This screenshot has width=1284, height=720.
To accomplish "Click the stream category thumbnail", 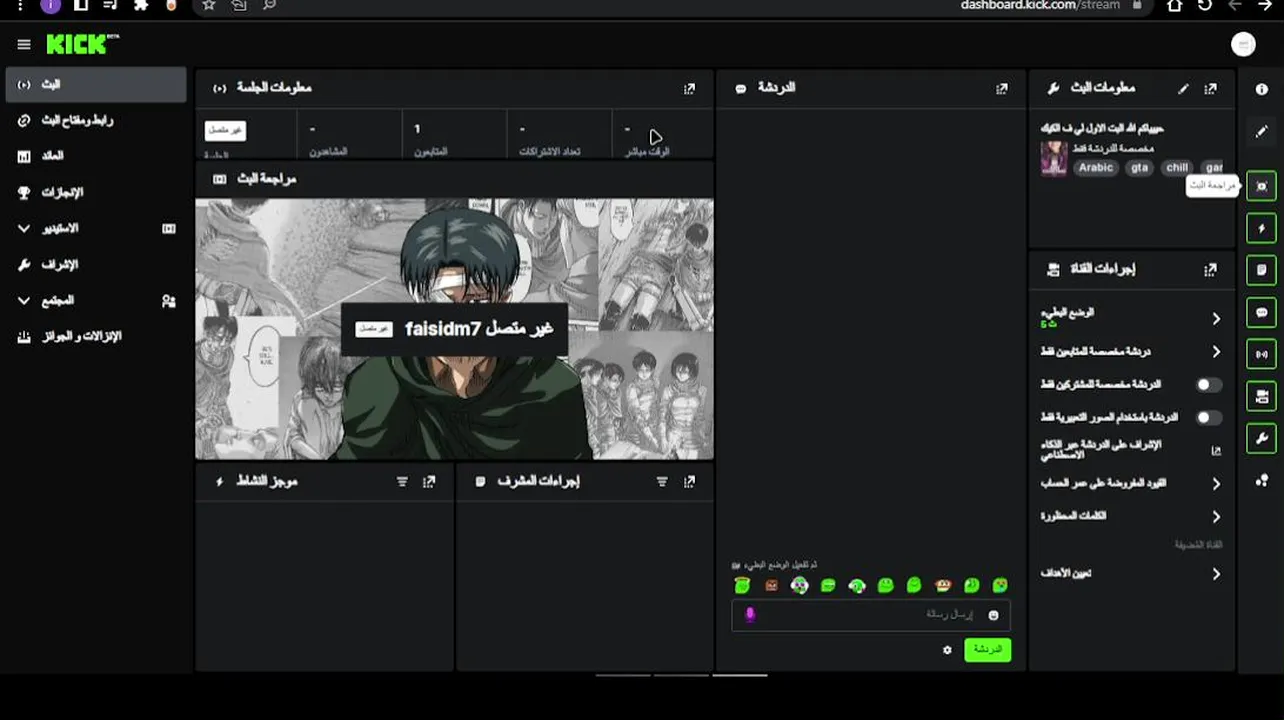I will pyautogui.click(x=1053, y=158).
